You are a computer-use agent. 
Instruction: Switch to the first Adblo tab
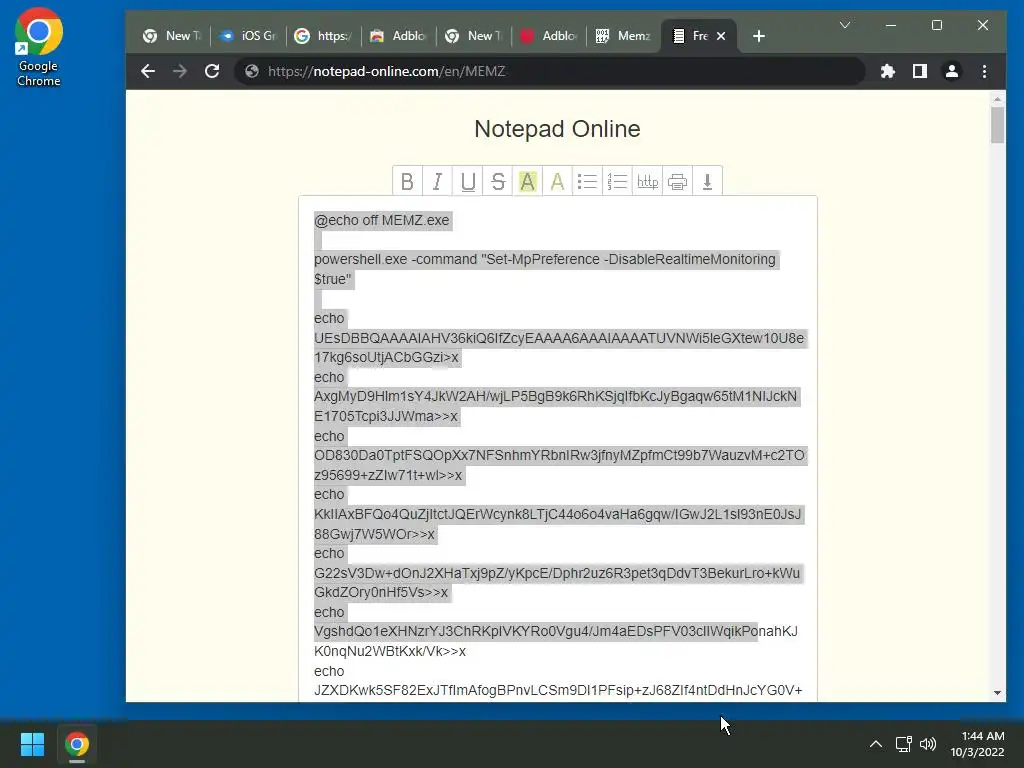398,36
